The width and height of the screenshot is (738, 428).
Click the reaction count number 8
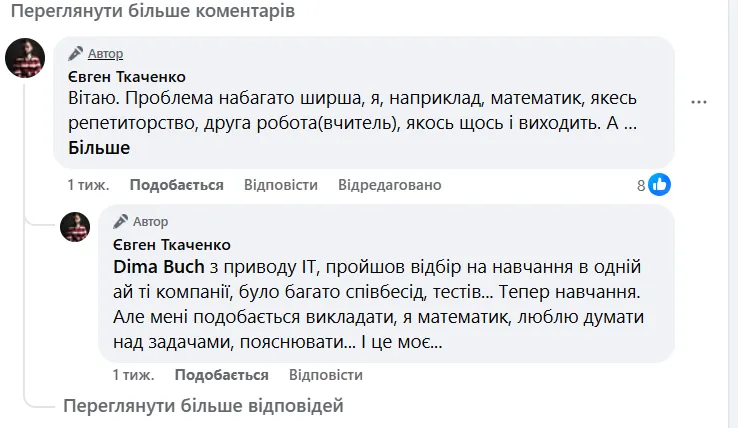(x=641, y=185)
